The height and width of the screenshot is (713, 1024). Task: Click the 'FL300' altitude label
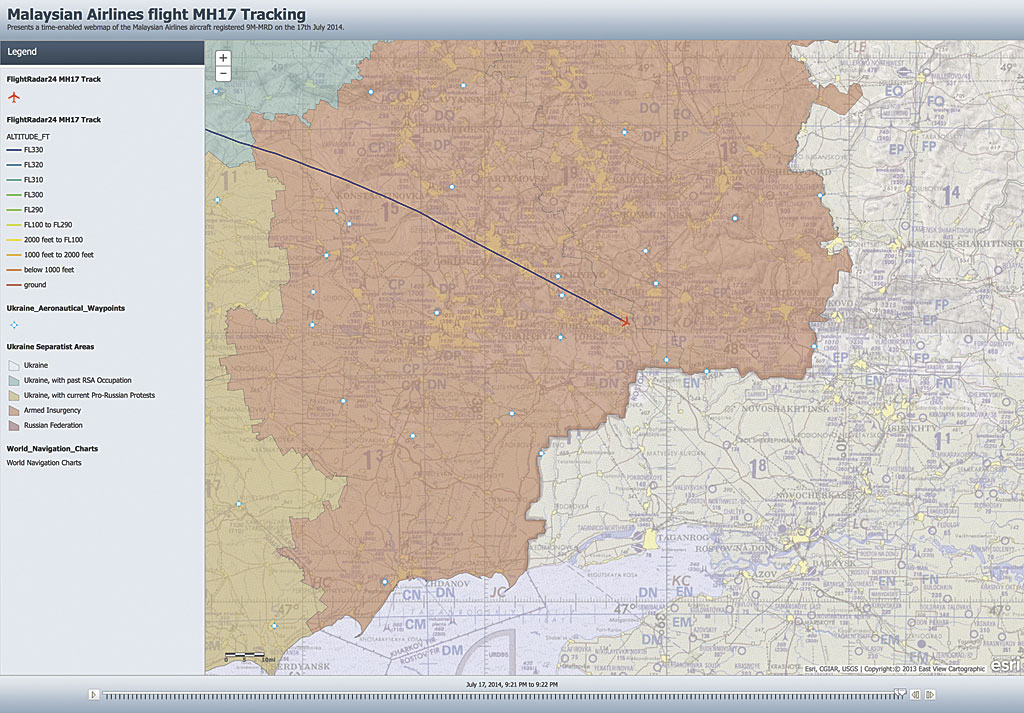click(33, 195)
